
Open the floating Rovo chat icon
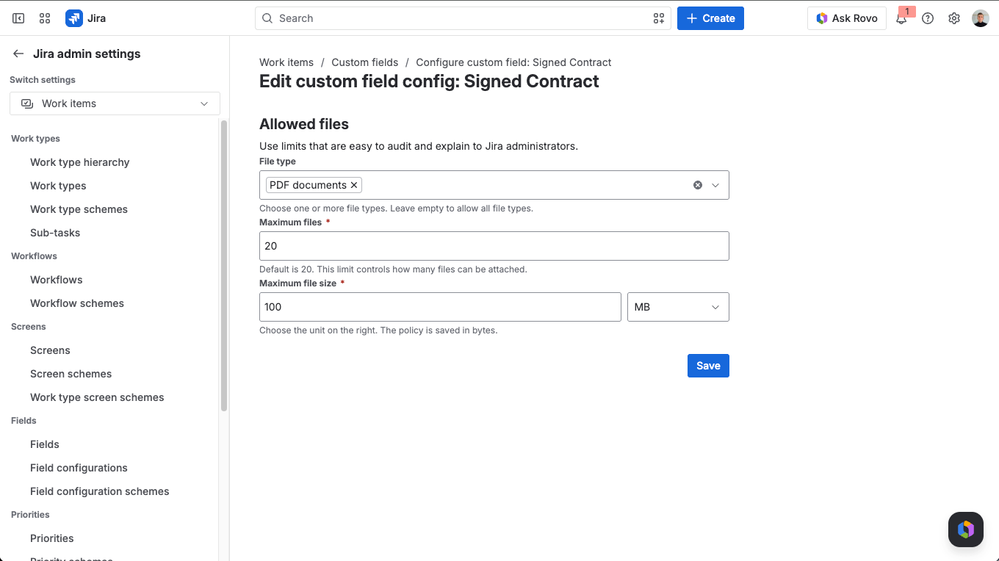click(x=966, y=529)
